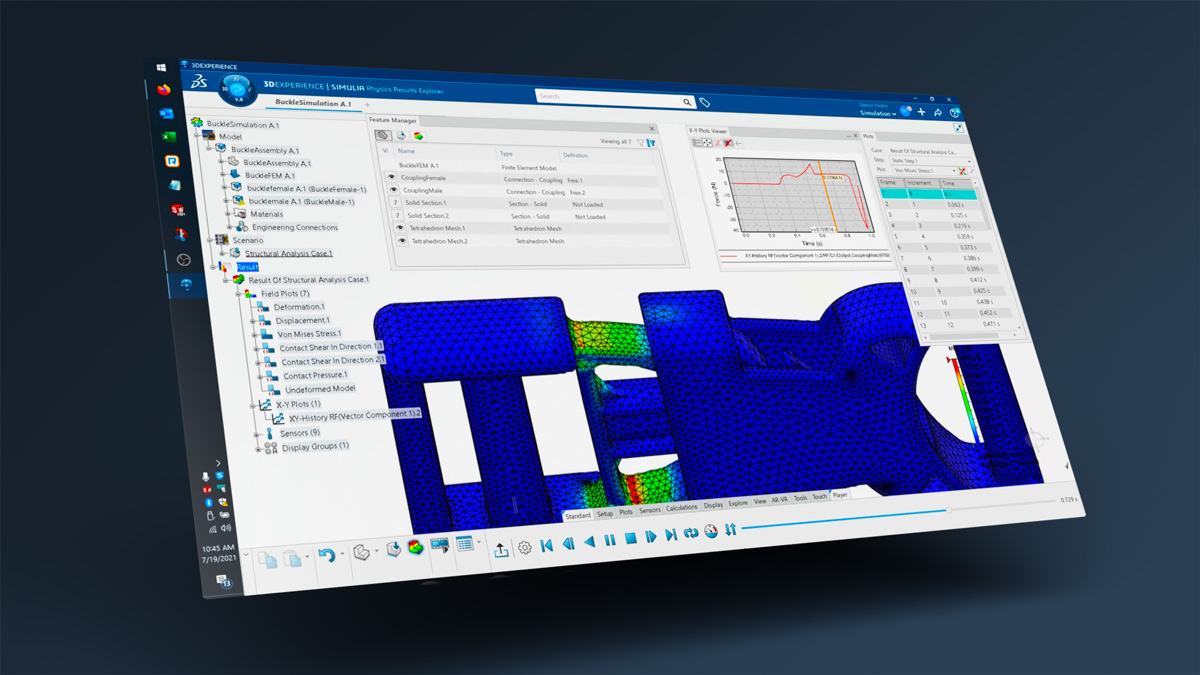
Task: Open dropdown arrow next to table view icon
Action: [x=479, y=544]
